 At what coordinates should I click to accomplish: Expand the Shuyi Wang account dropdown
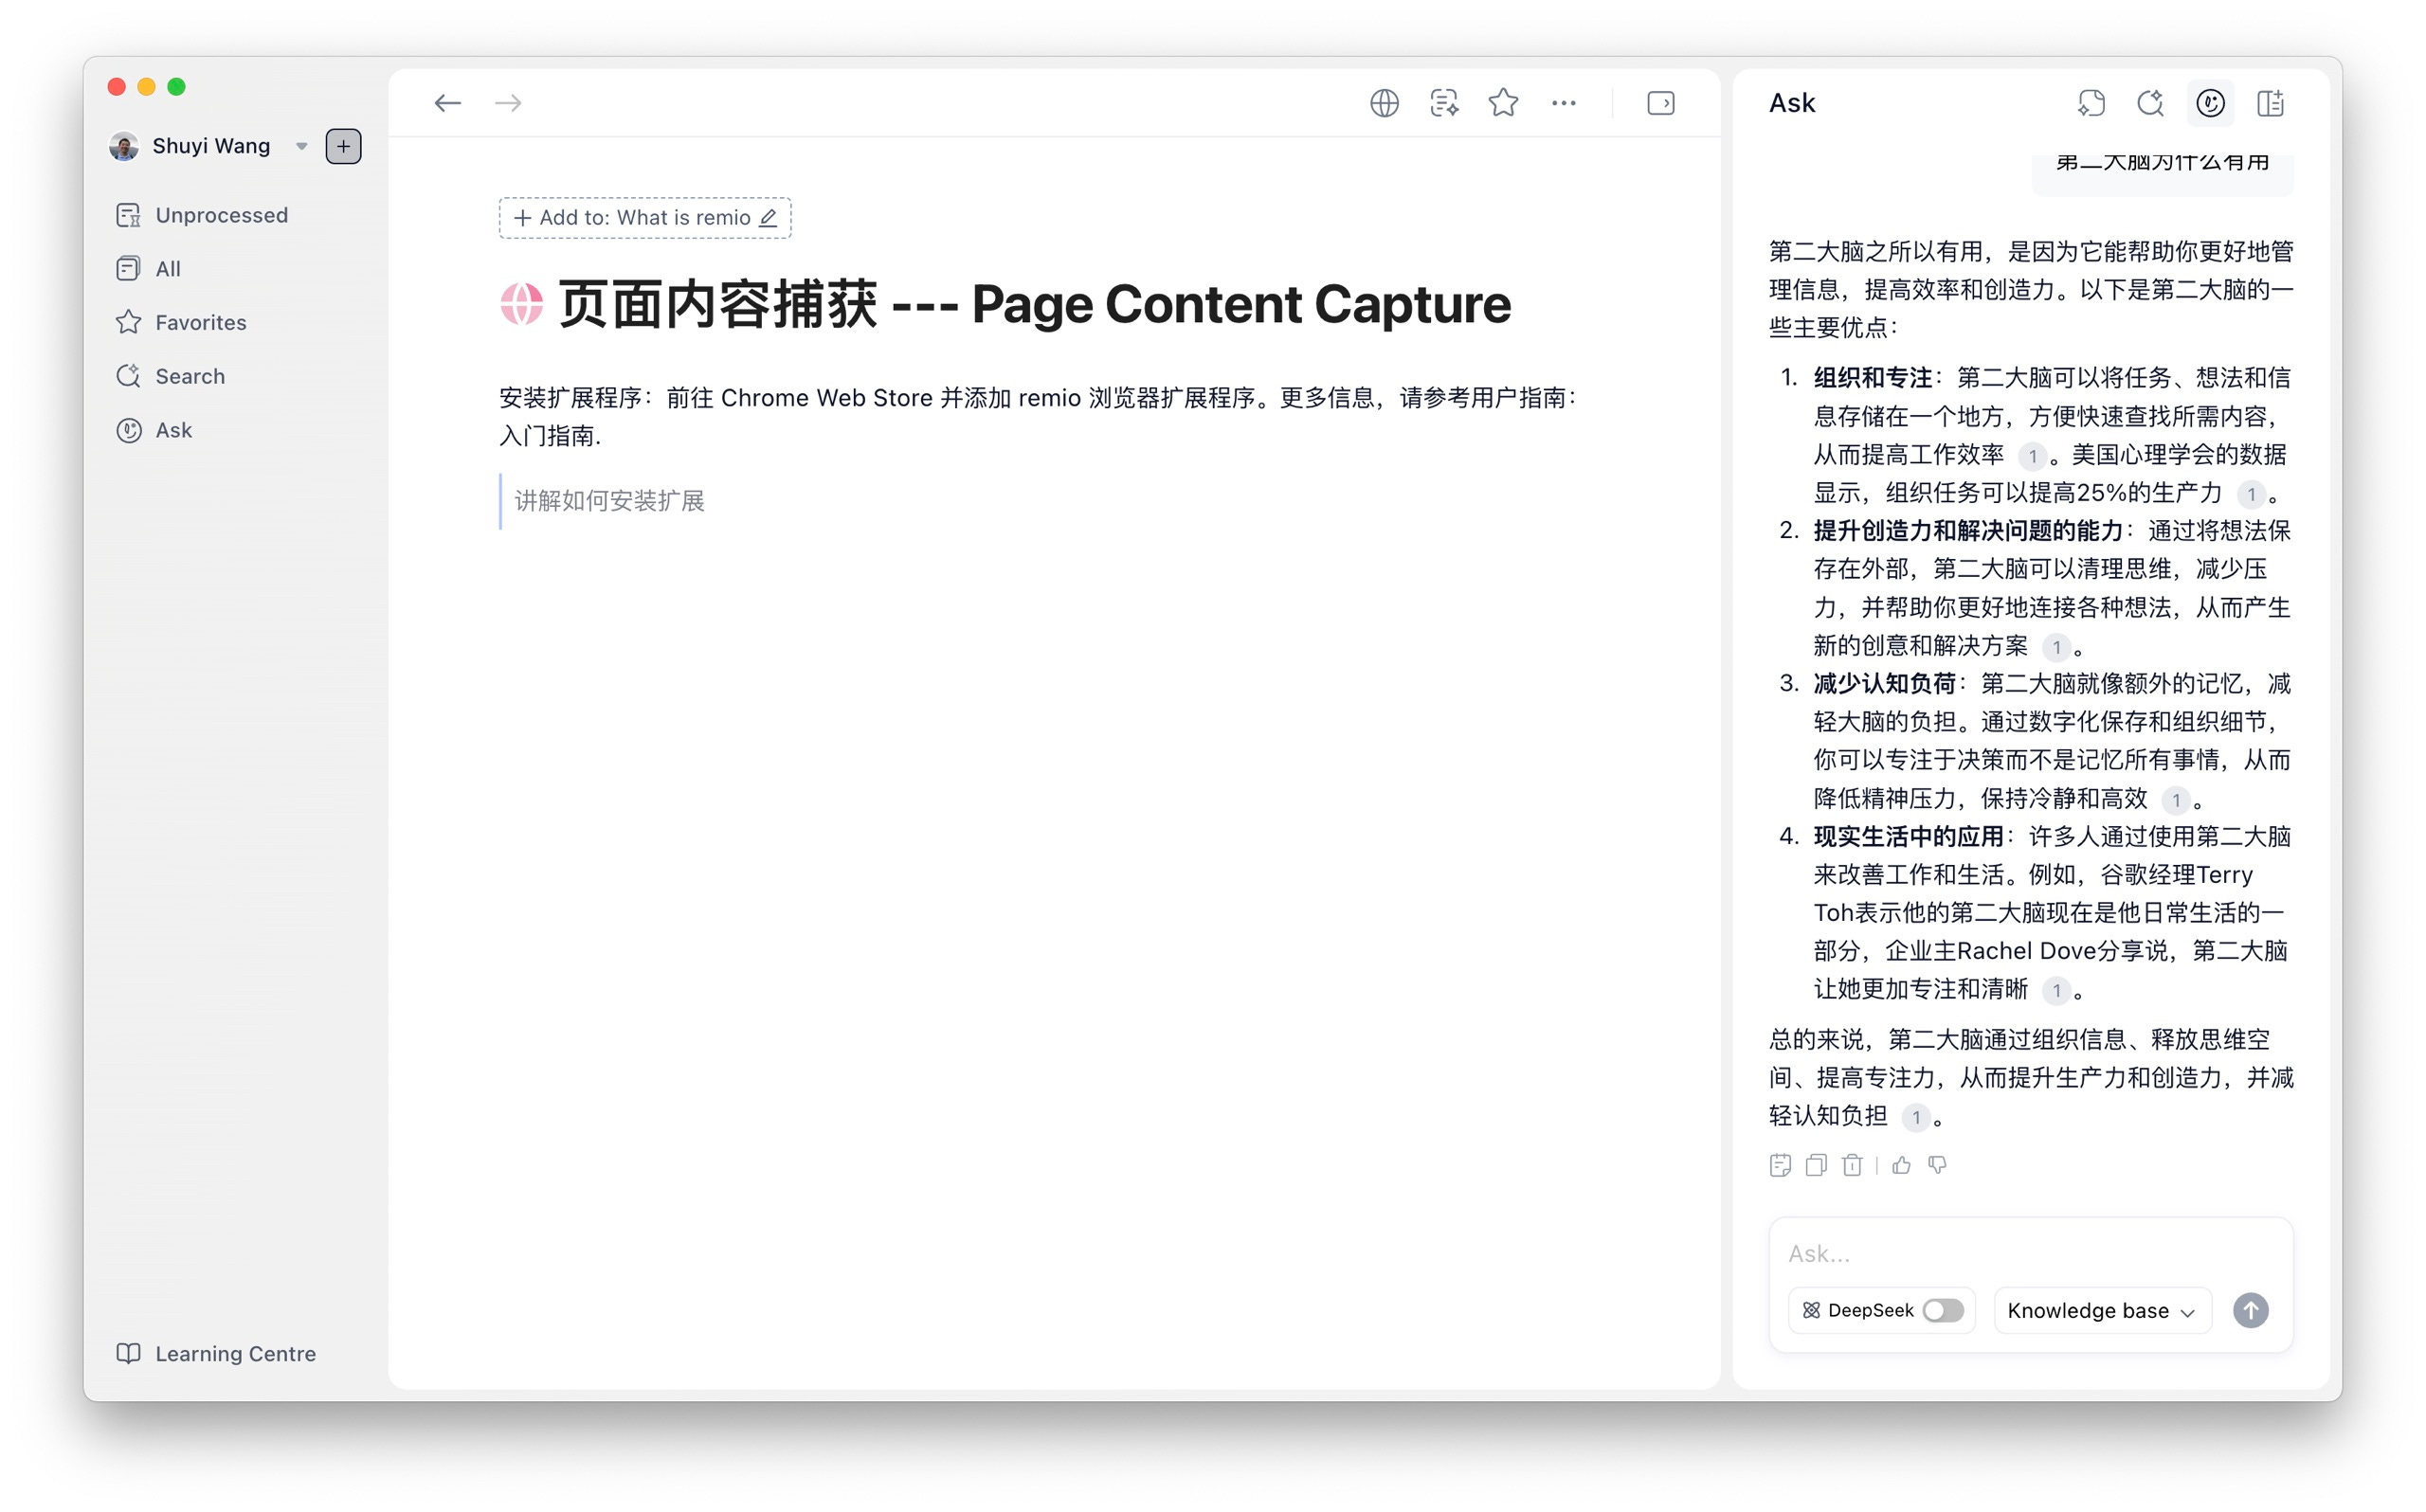tap(301, 146)
